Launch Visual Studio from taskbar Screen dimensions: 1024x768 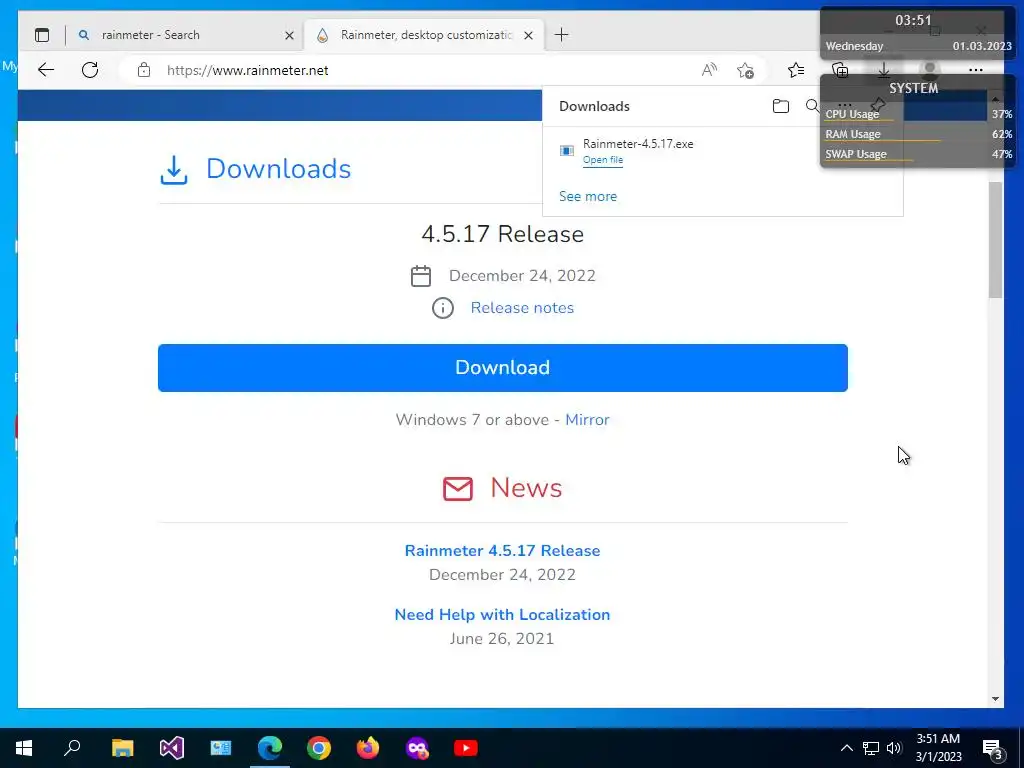172,748
